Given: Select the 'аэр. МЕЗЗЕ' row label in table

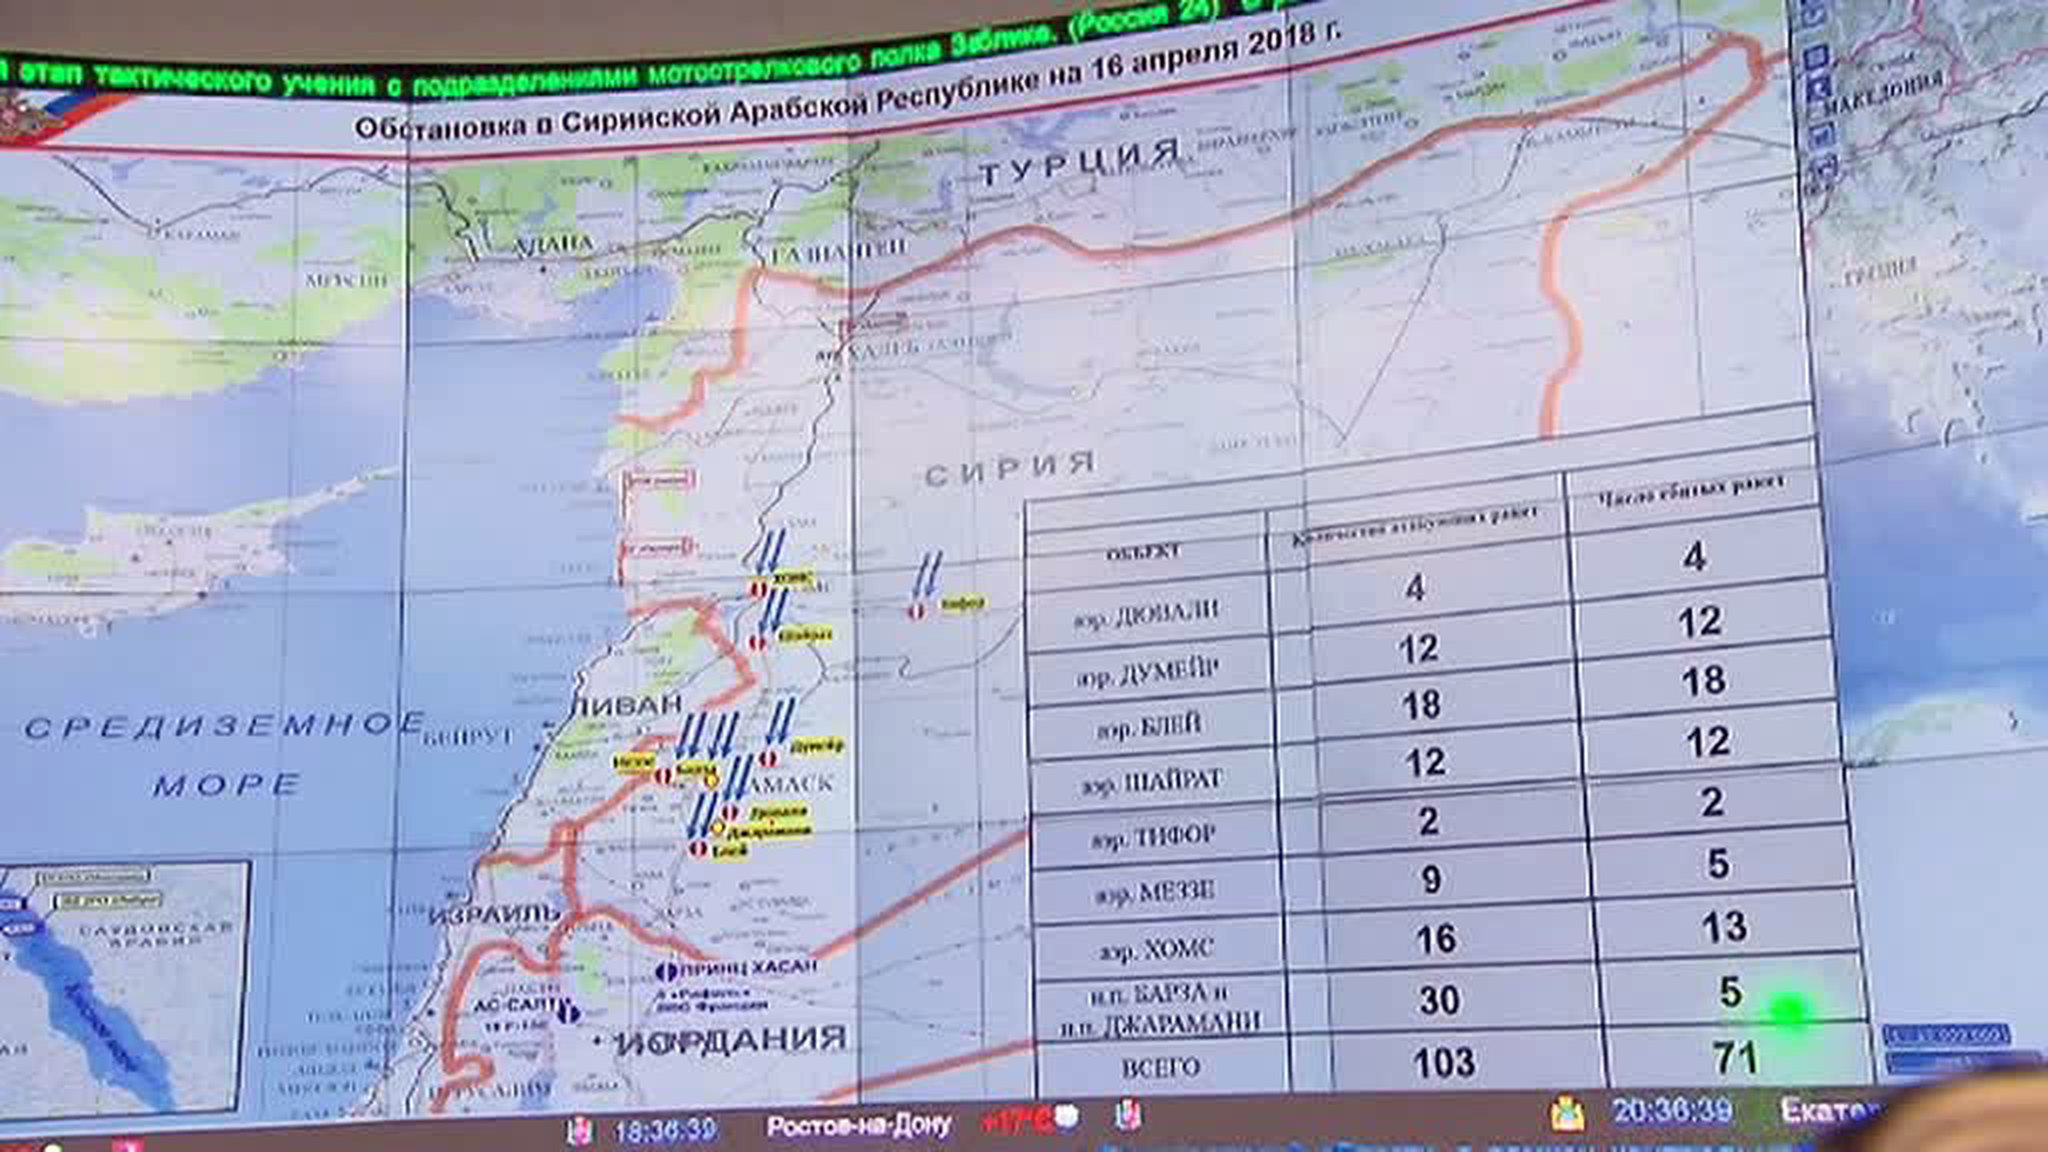Looking at the screenshot, I should (x=1154, y=891).
